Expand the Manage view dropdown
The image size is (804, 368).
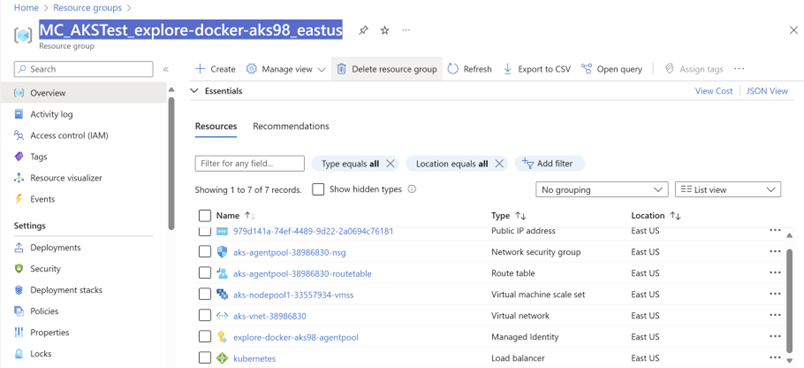coord(286,69)
